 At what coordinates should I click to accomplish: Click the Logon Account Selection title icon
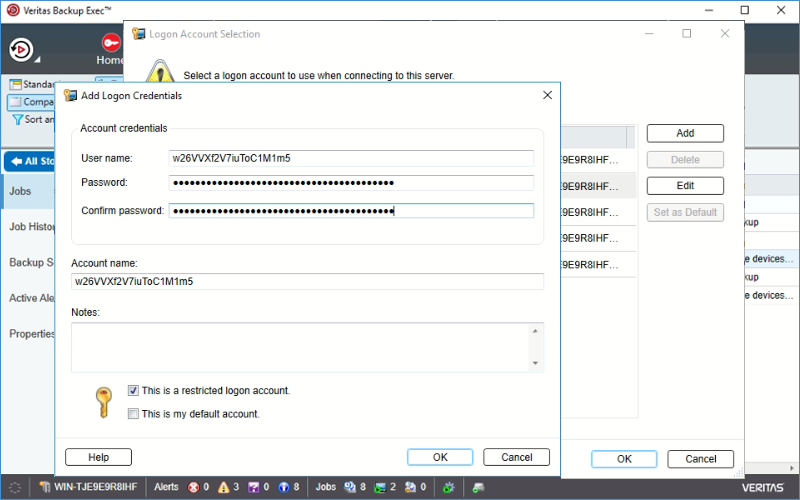pyautogui.click(x=138, y=34)
